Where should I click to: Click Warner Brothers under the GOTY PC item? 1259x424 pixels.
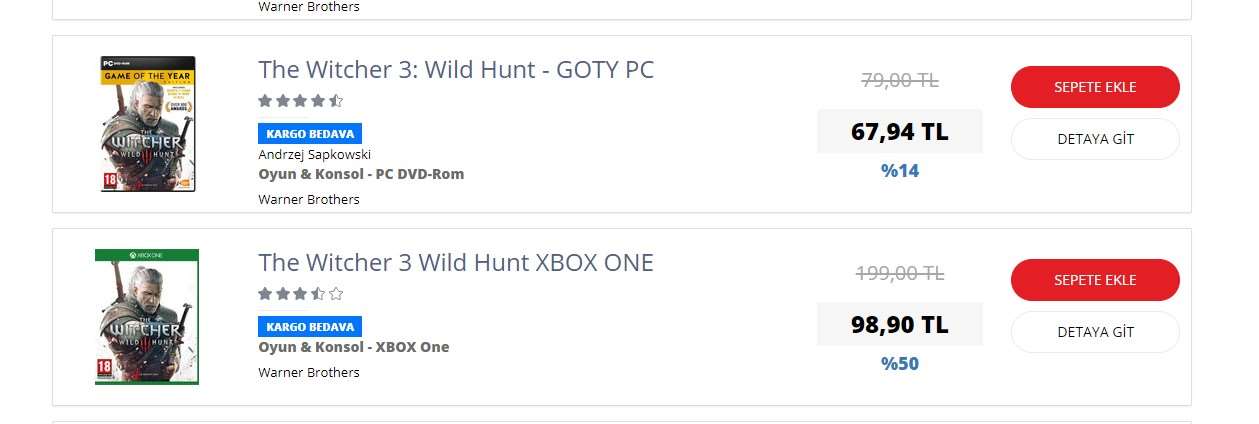(309, 199)
